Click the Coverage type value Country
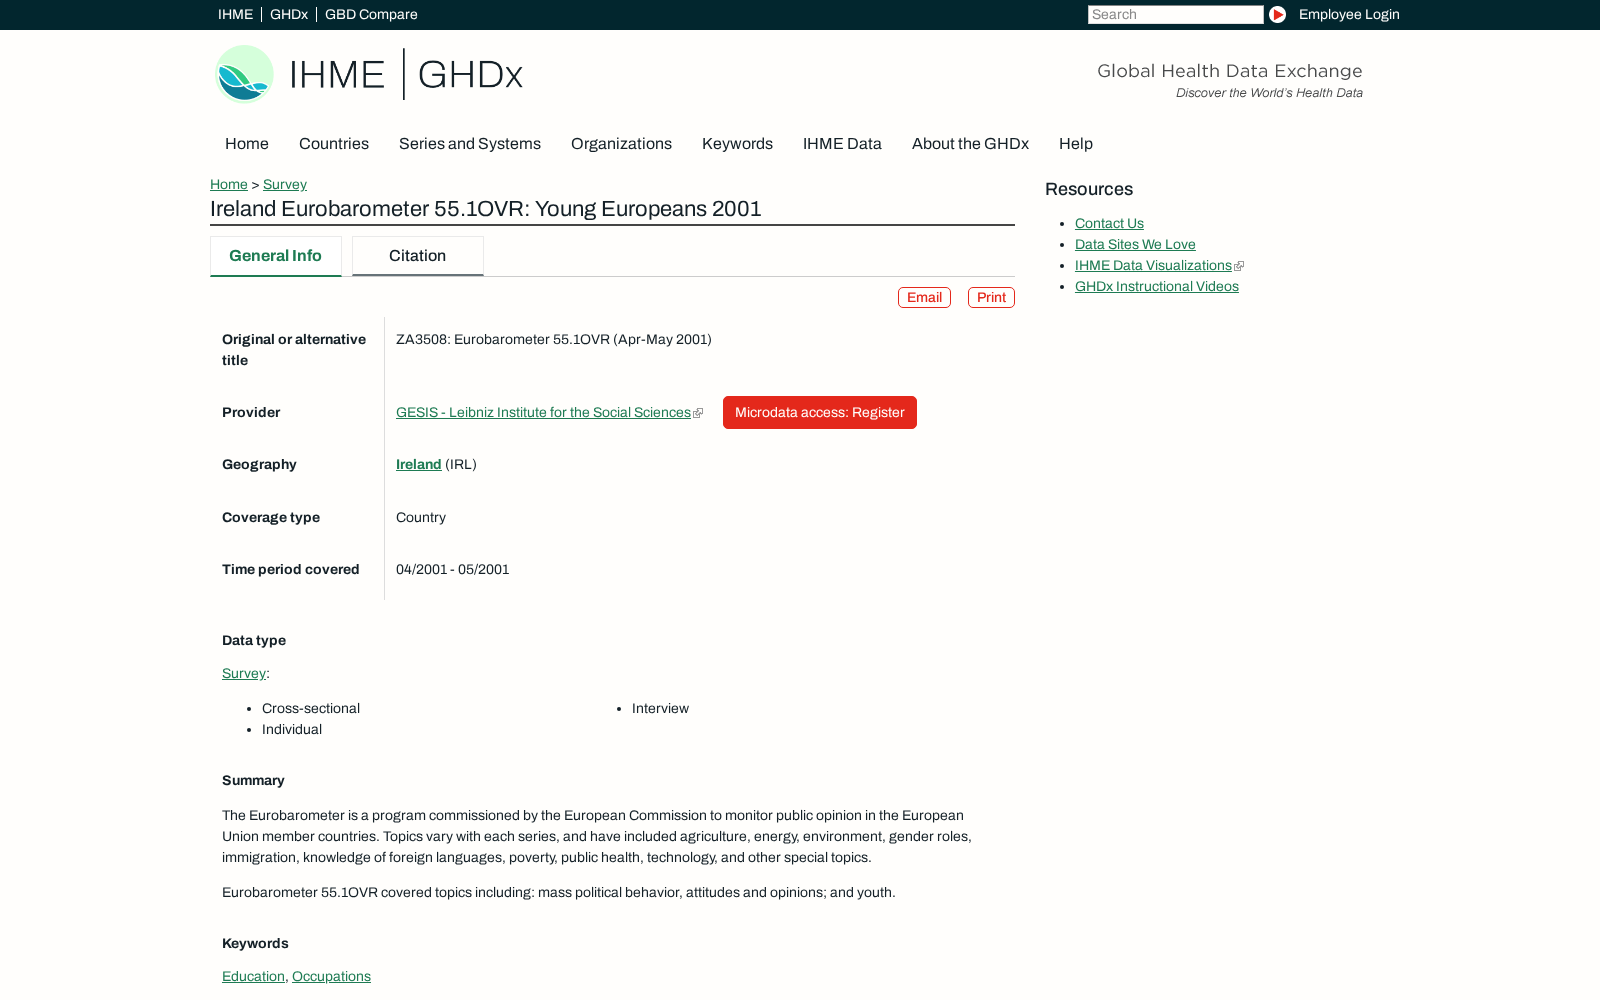This screenshot has height=1000, width=1600. click(x=421, y=518)
